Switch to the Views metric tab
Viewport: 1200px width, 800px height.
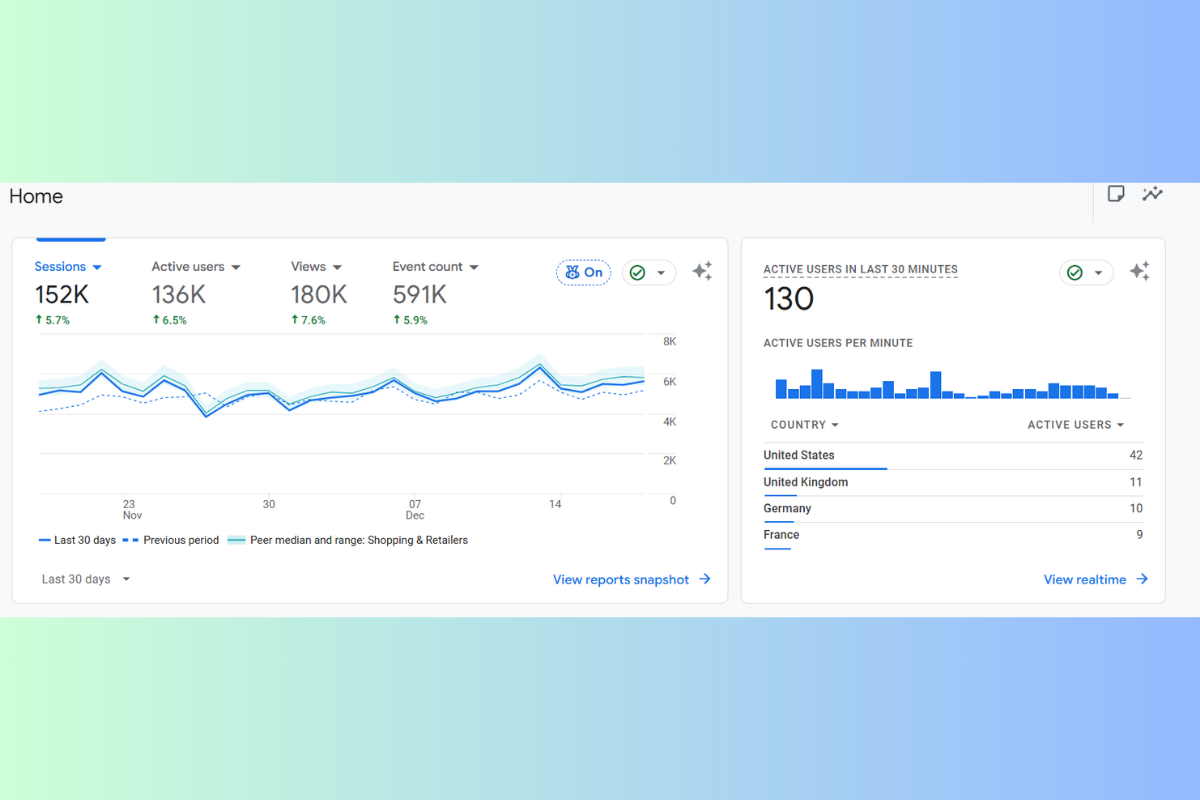click(x=316, y=267)
